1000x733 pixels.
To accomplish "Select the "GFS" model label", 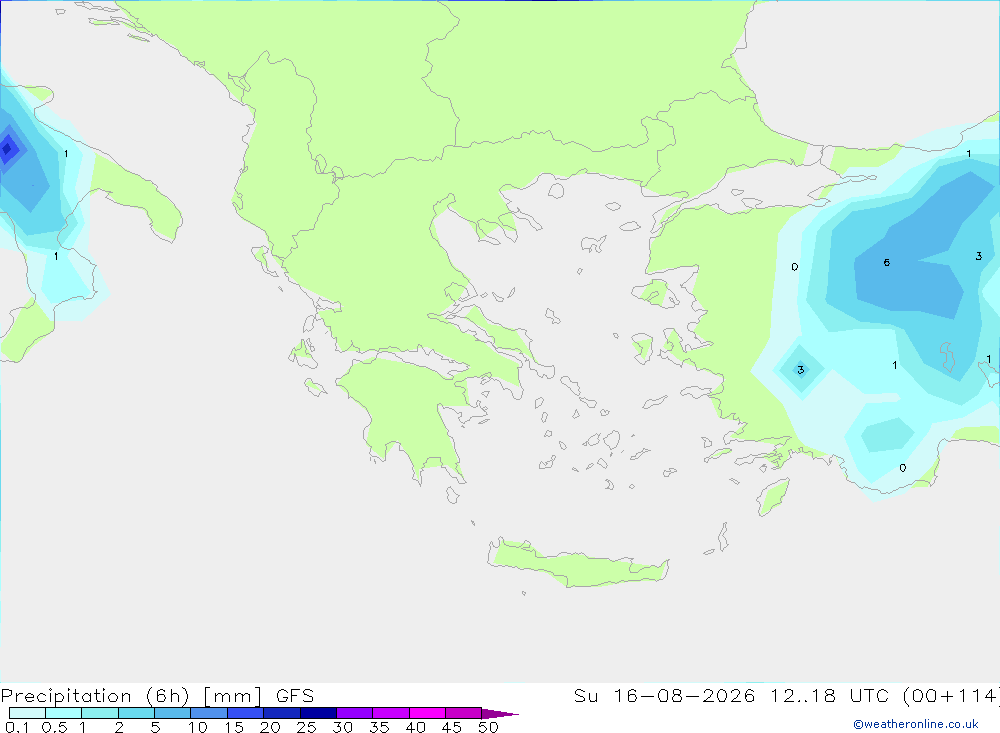I will pos(295,696).
